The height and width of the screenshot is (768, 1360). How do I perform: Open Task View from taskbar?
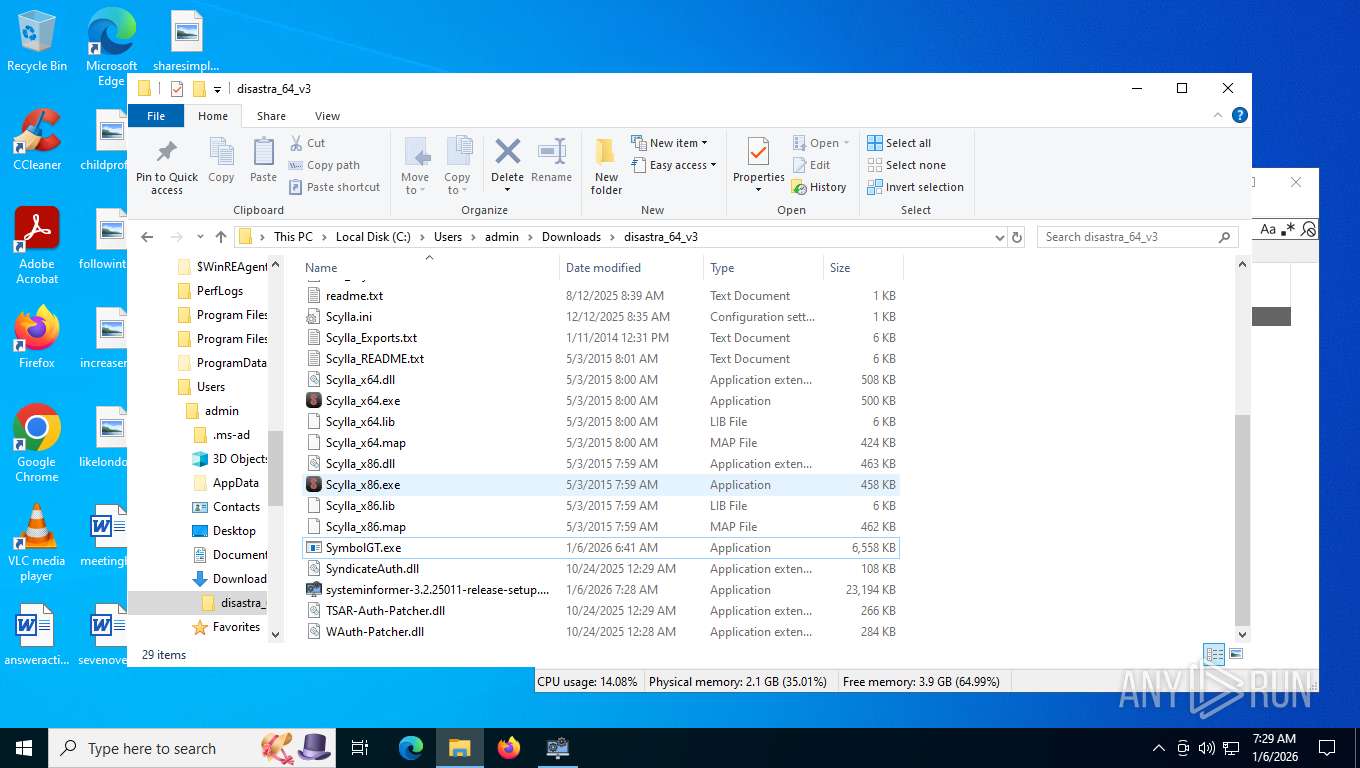coord(360,748)
